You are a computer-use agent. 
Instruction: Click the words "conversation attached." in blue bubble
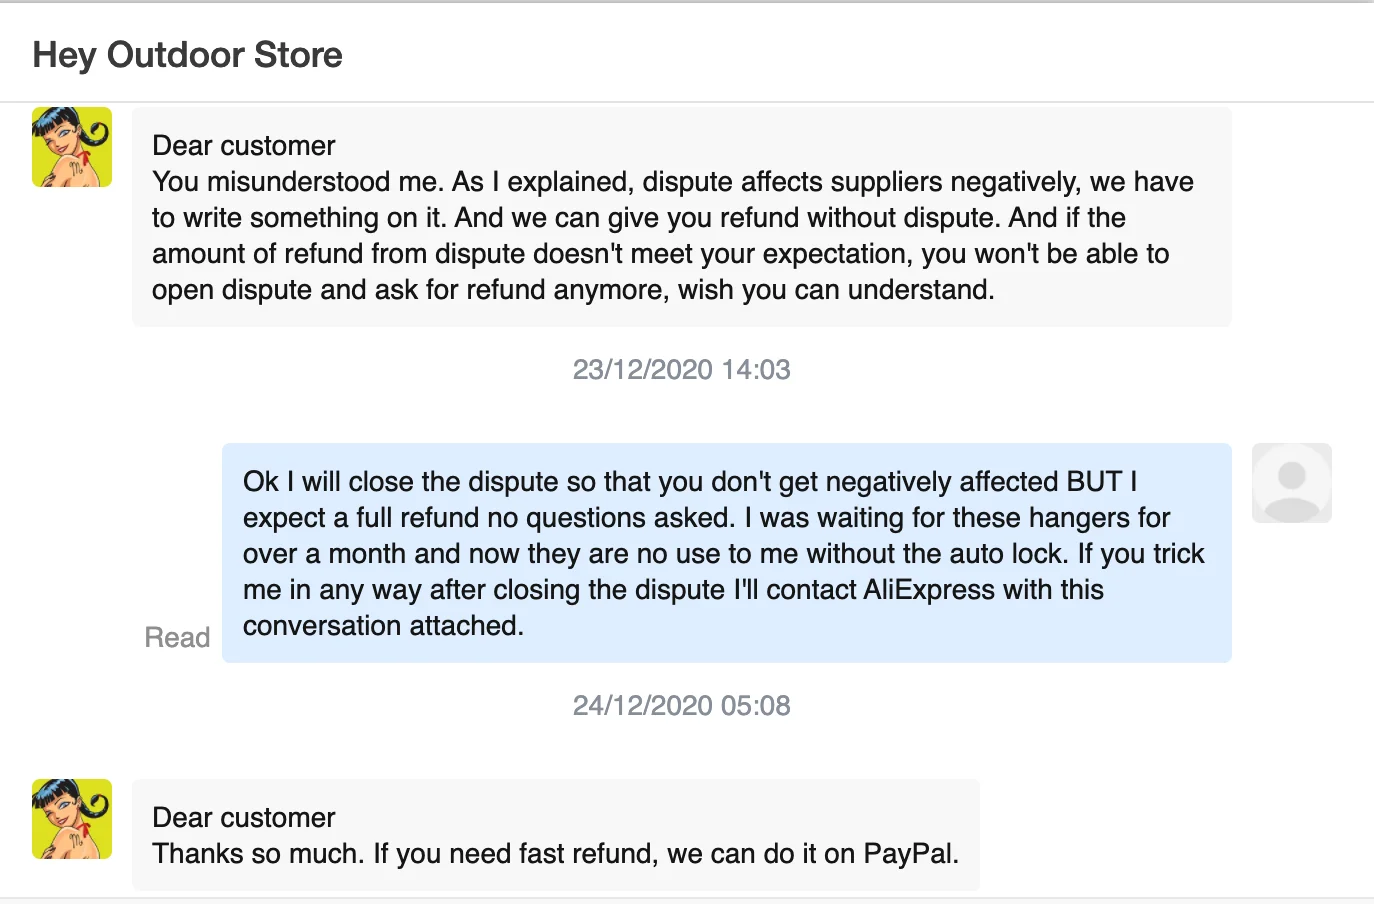coord(383,626)
